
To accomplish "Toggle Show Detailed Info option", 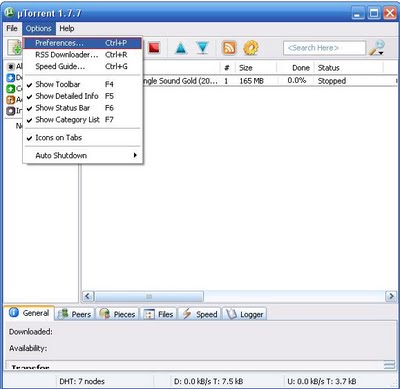I will (83, 96).
